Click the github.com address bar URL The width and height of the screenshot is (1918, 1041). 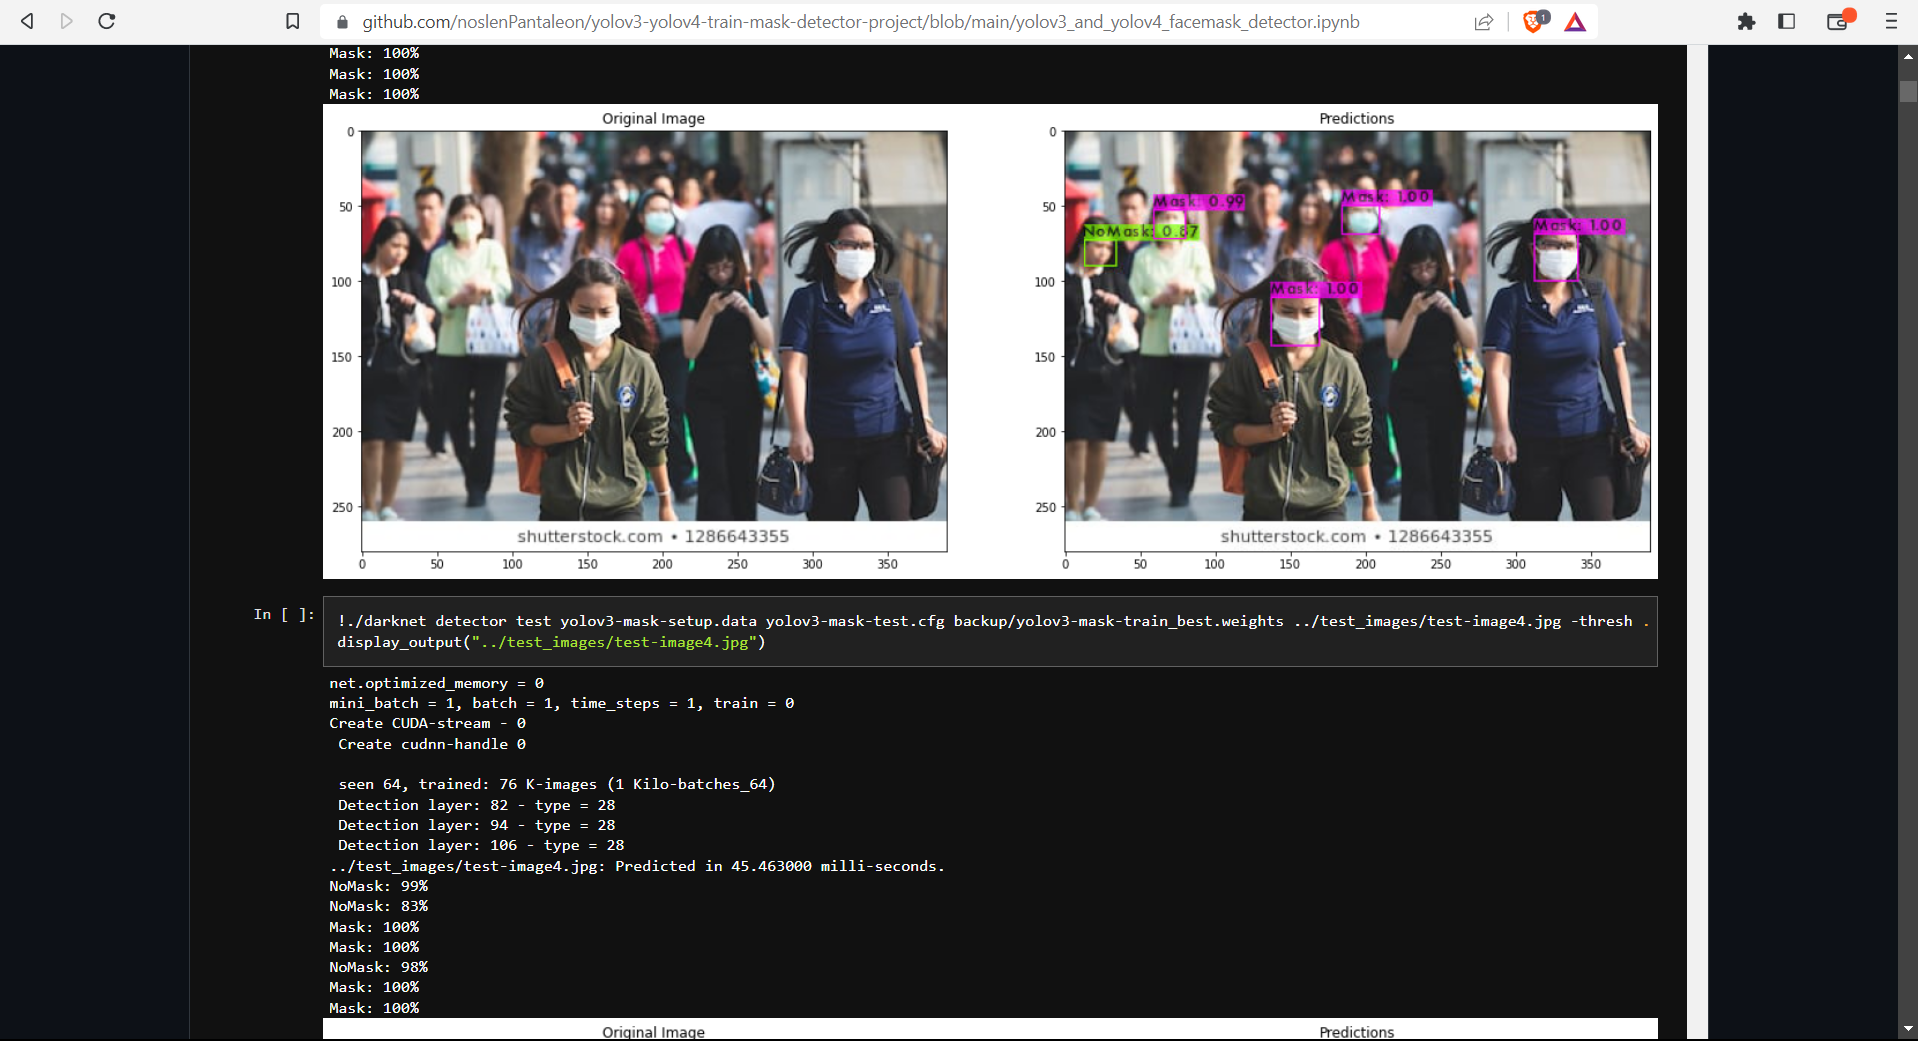pos(860,22)
